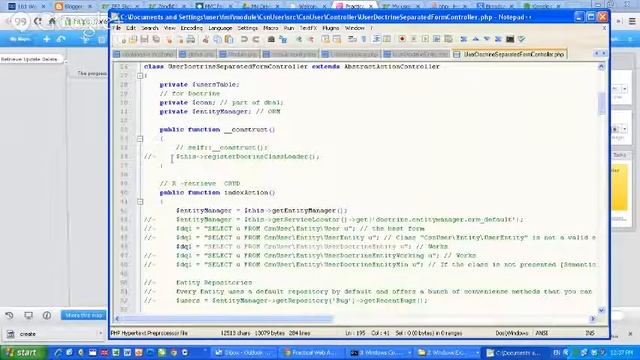Viewport: 640px width, 360px height.
Task: Click the user-defined language toolbar icon
Action: (x=388, y=39)
